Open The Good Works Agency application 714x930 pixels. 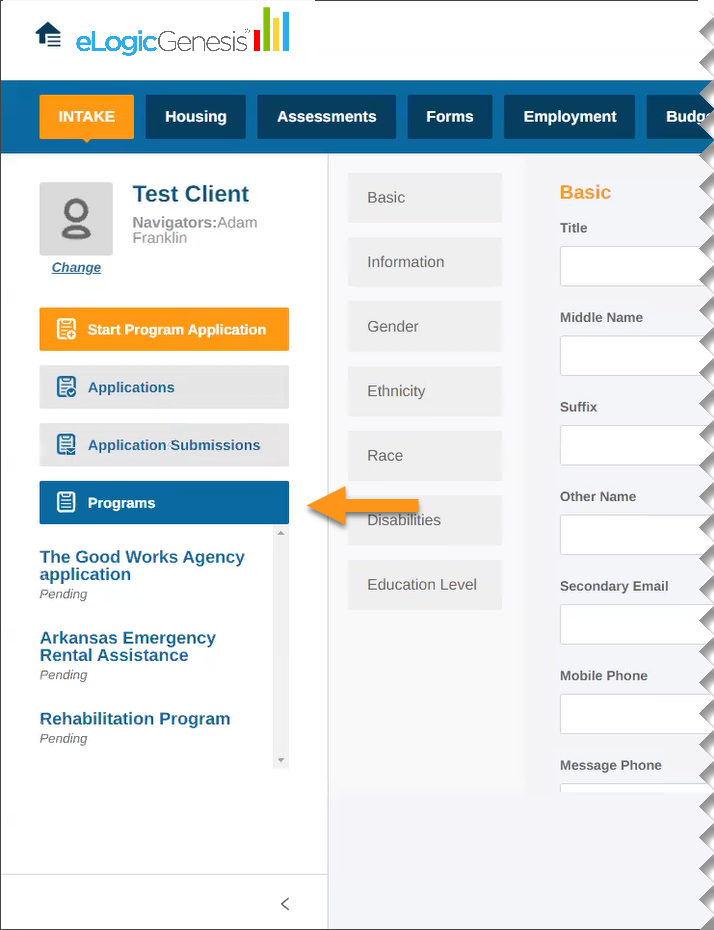pyautogui.click(x=142, y=565)
